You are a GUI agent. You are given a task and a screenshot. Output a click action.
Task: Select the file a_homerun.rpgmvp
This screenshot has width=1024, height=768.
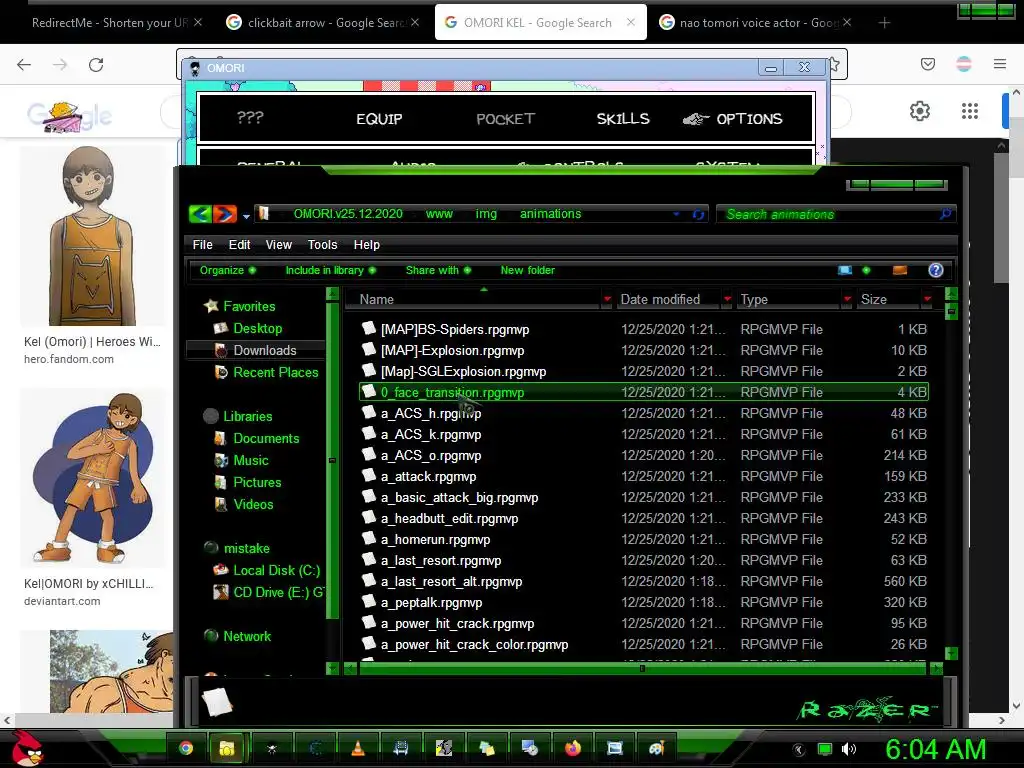436,539
